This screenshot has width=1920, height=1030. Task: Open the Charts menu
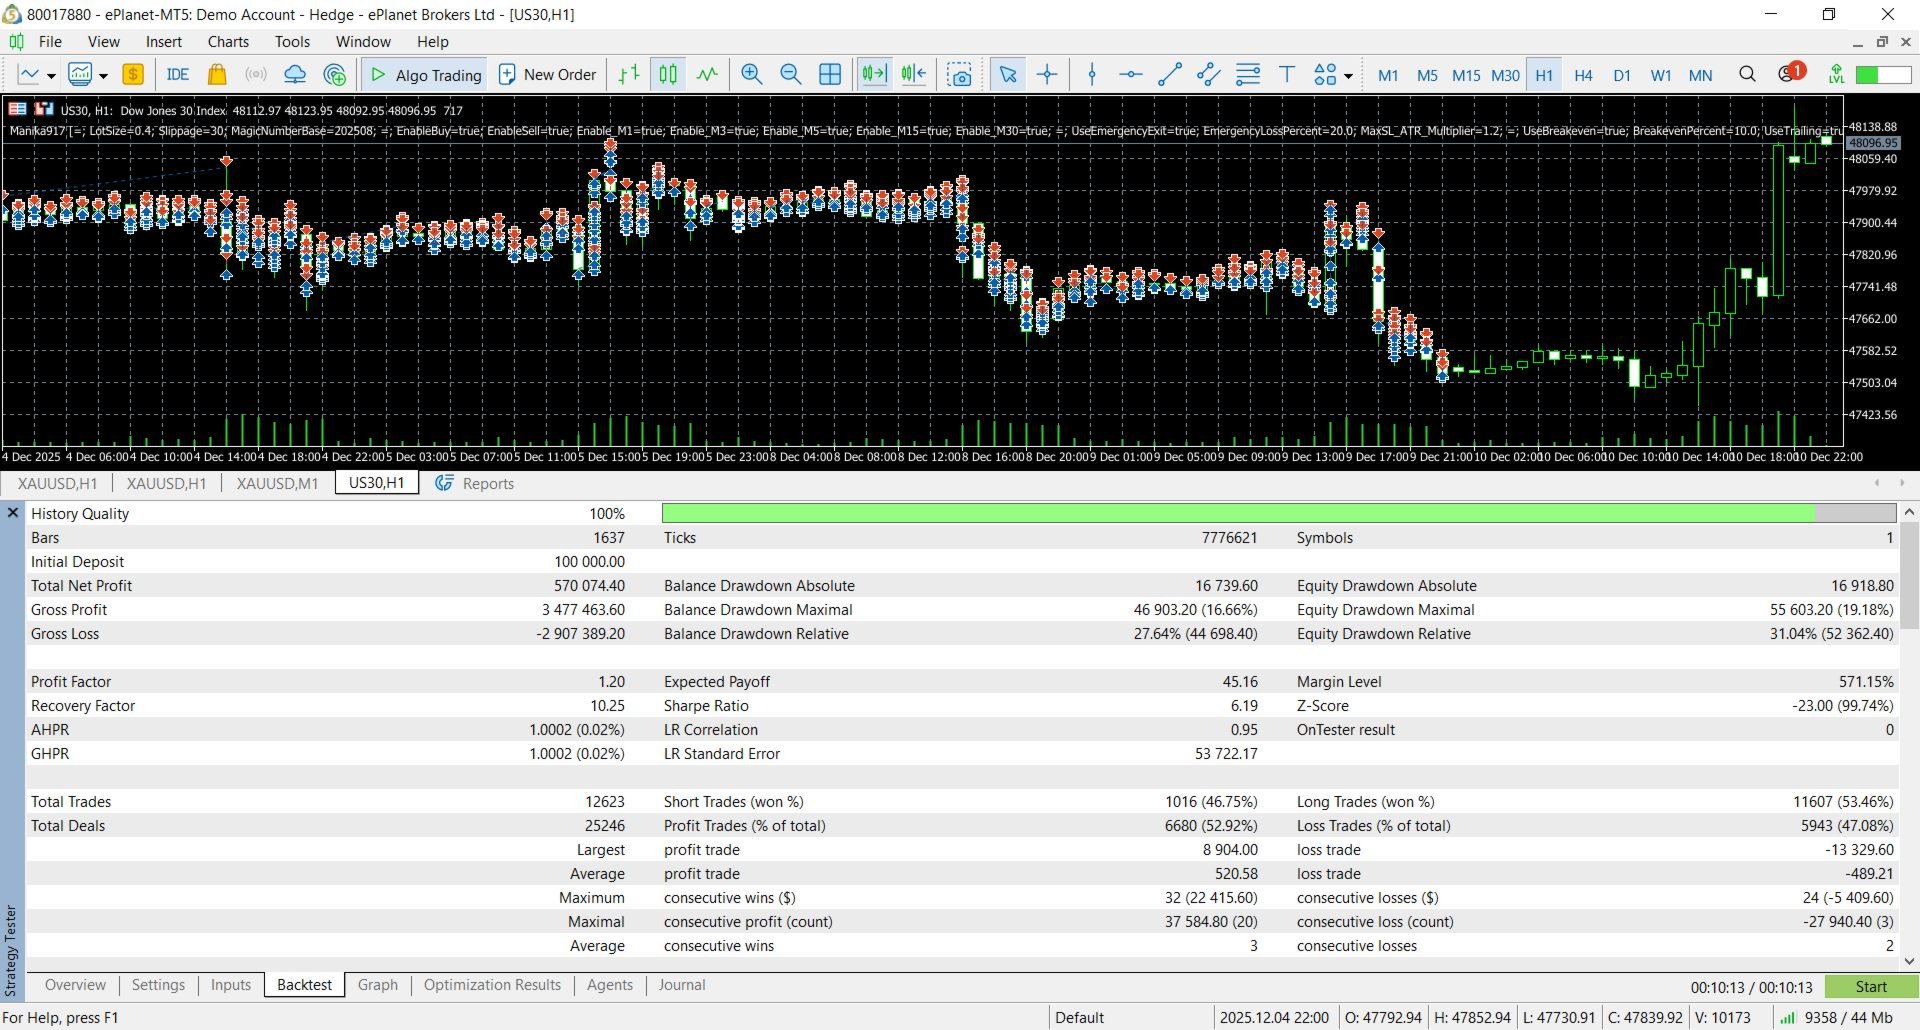coord(228,42)
